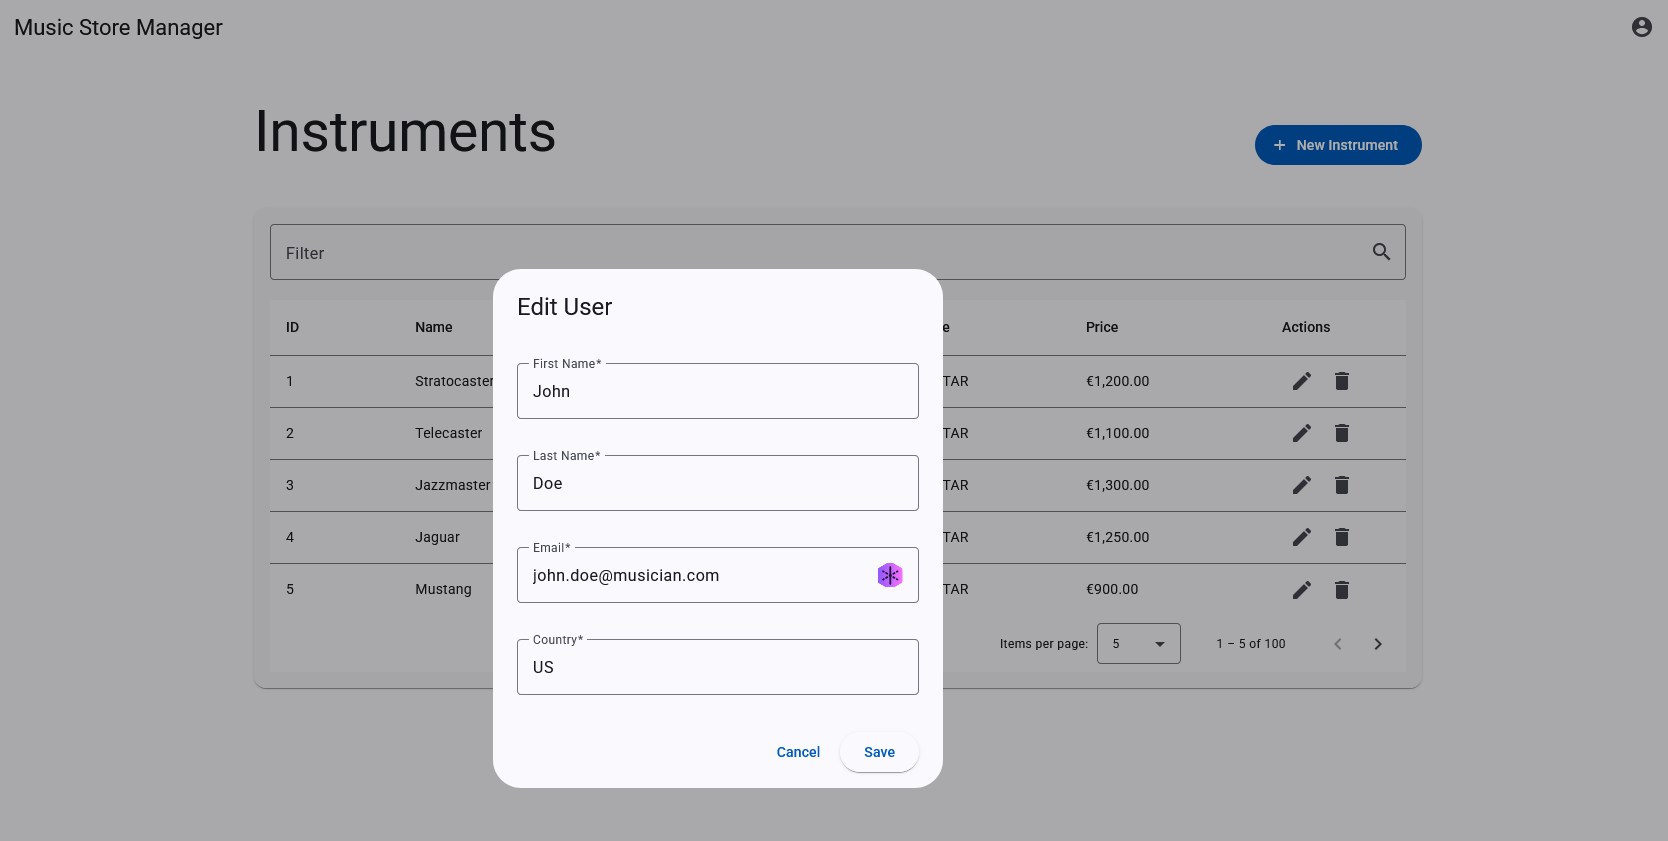Open the Items per page dropdown
The width and height of the screenshot is (1668, 841).
tap(1139, 644)
